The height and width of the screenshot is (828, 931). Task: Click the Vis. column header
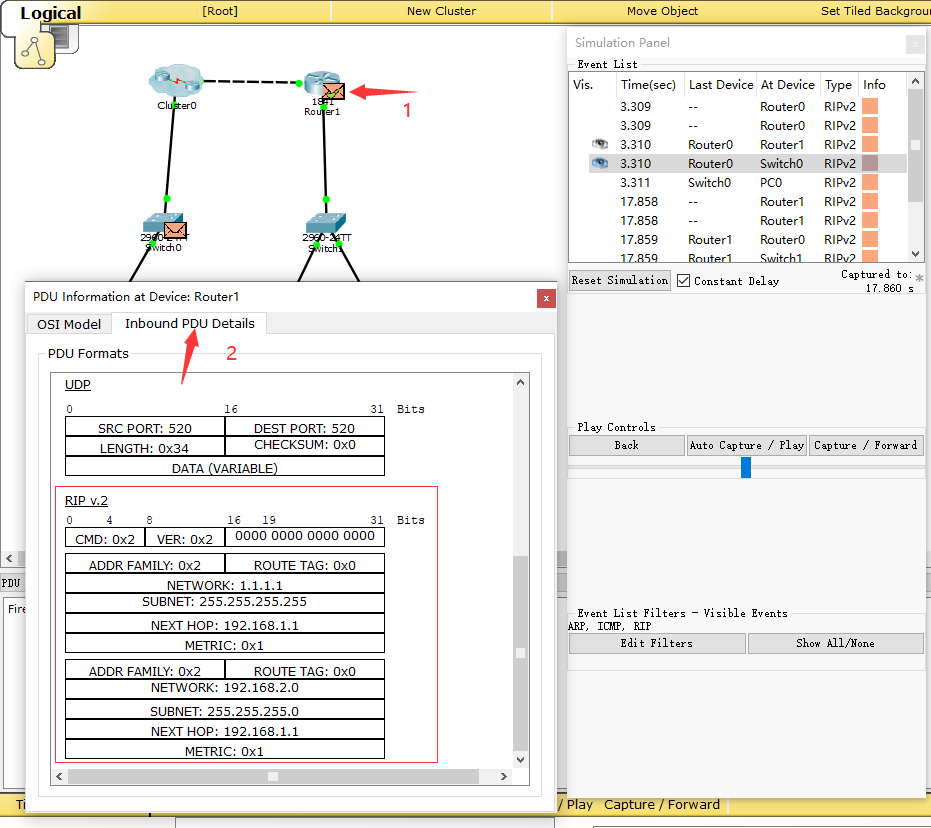coord(583,85)
